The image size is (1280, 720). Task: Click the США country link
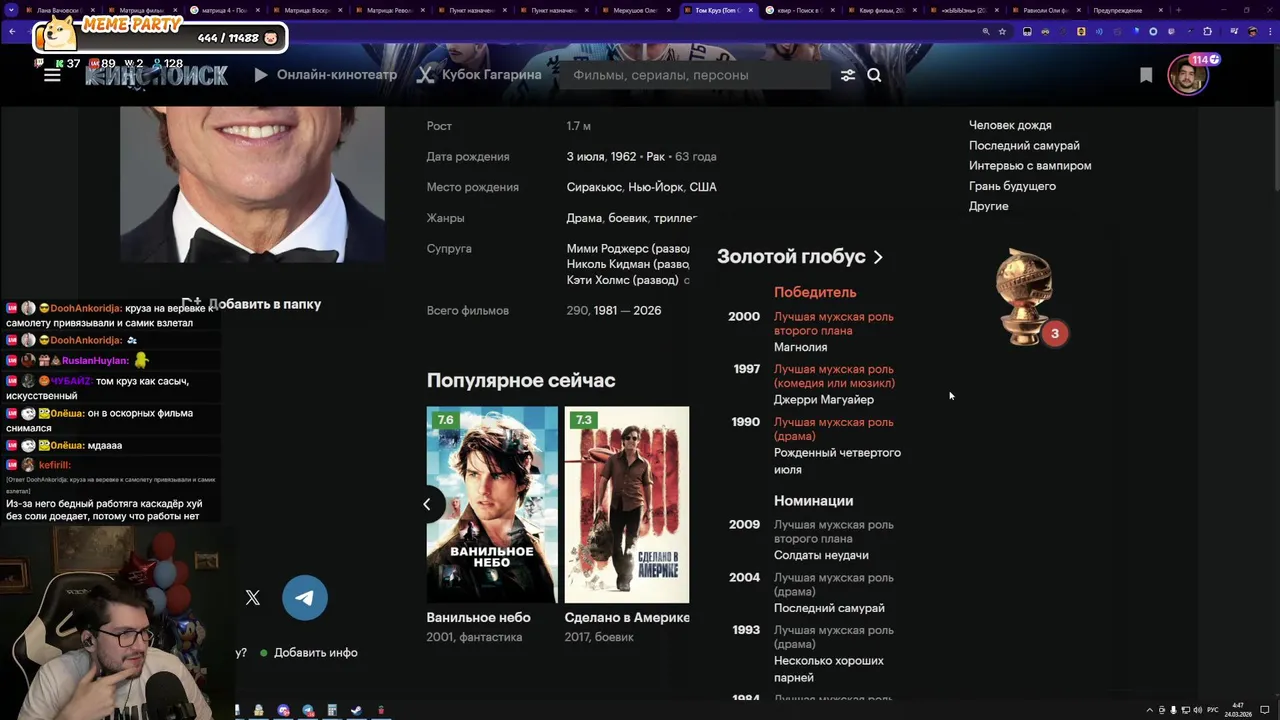coord(703,187)
